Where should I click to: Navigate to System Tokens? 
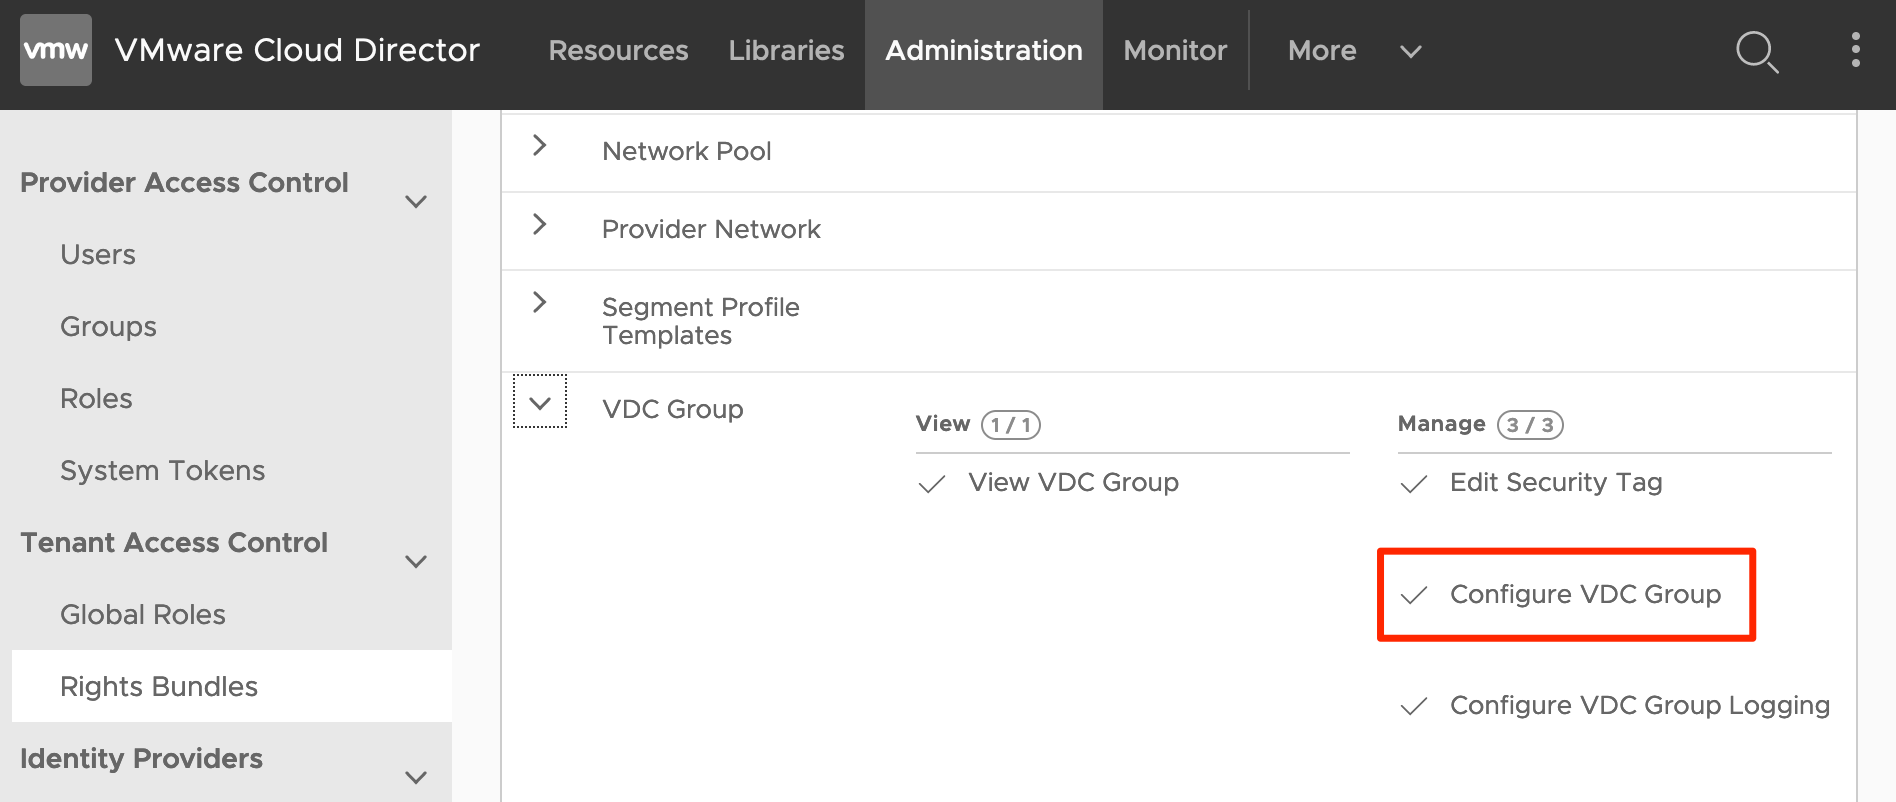point(162,471)
